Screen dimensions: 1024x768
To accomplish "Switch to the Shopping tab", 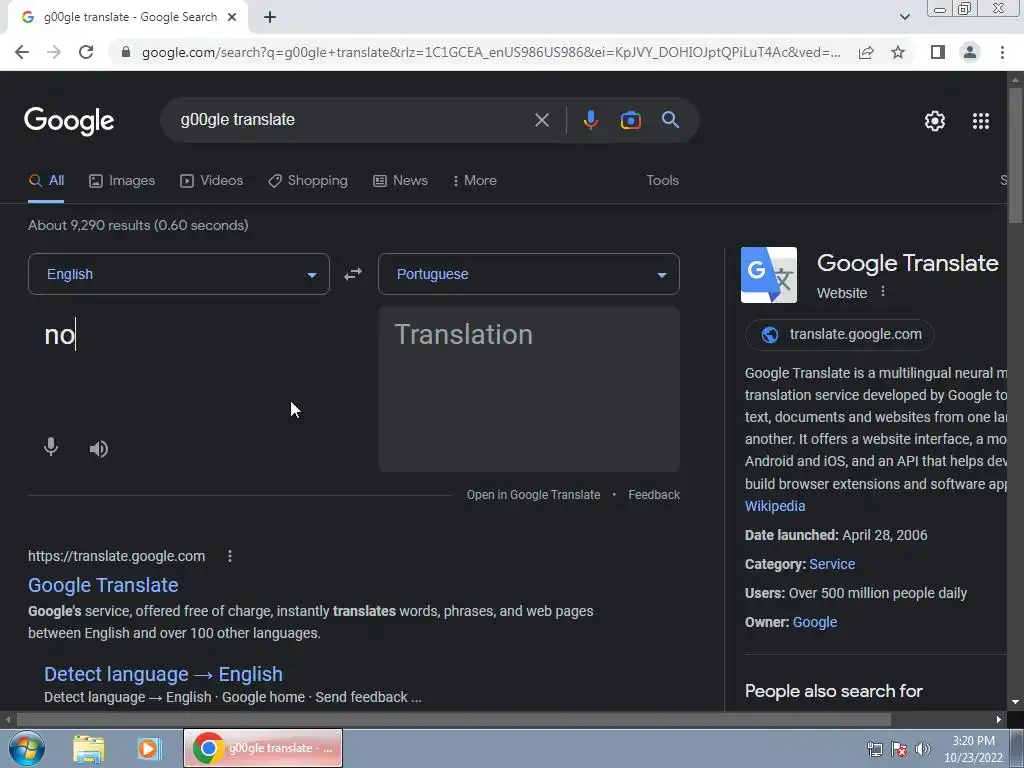I will tap(308, 181).
